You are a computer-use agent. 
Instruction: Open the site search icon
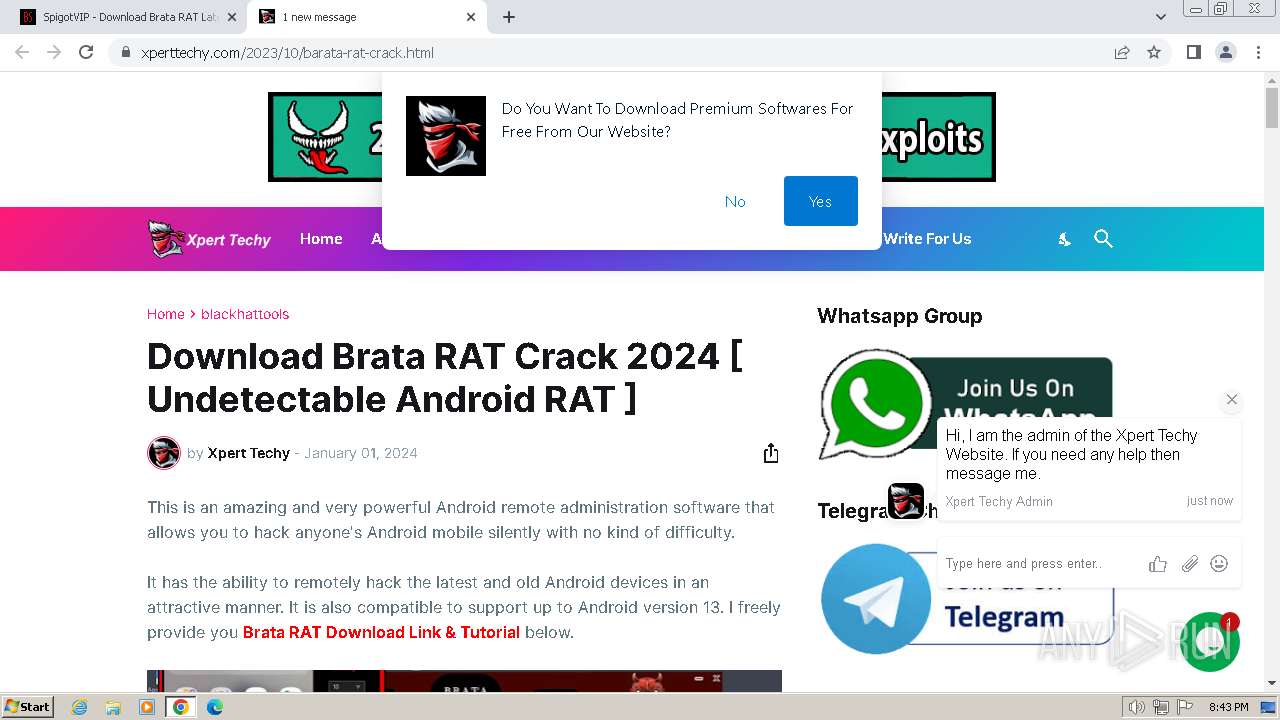(1103, 239)
